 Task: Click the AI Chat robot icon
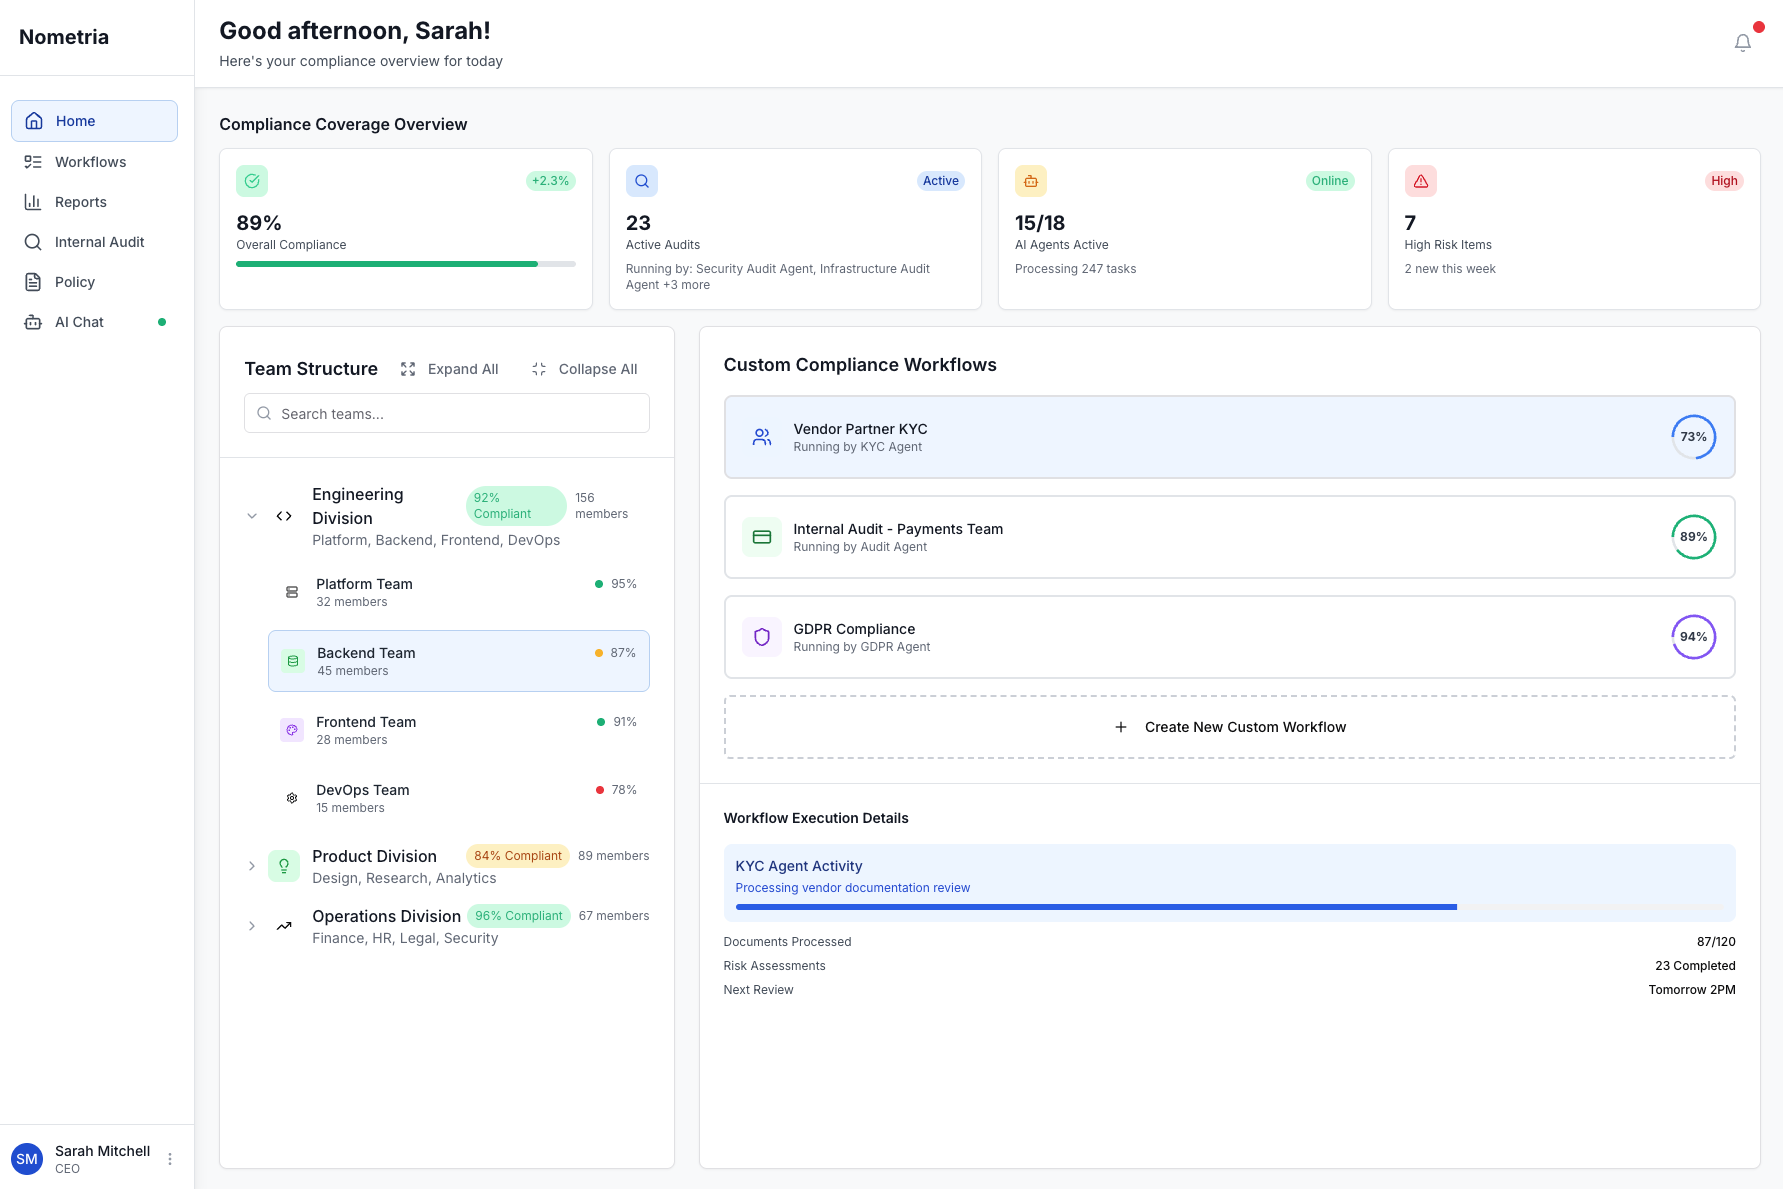pyautogui.click(x=33, y=322)
